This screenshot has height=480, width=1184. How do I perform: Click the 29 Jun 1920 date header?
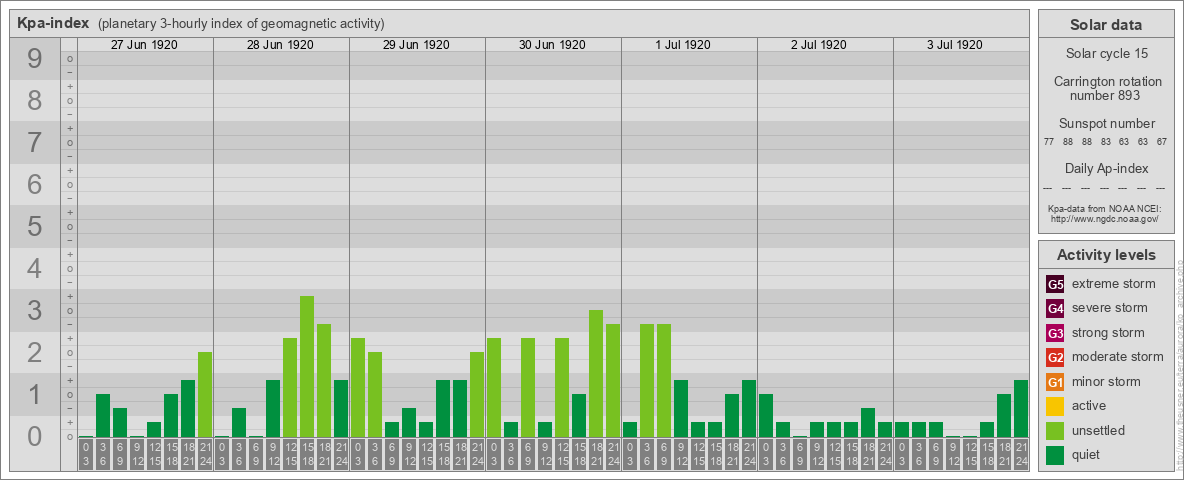pyautogui.click(x=416, y=45)
